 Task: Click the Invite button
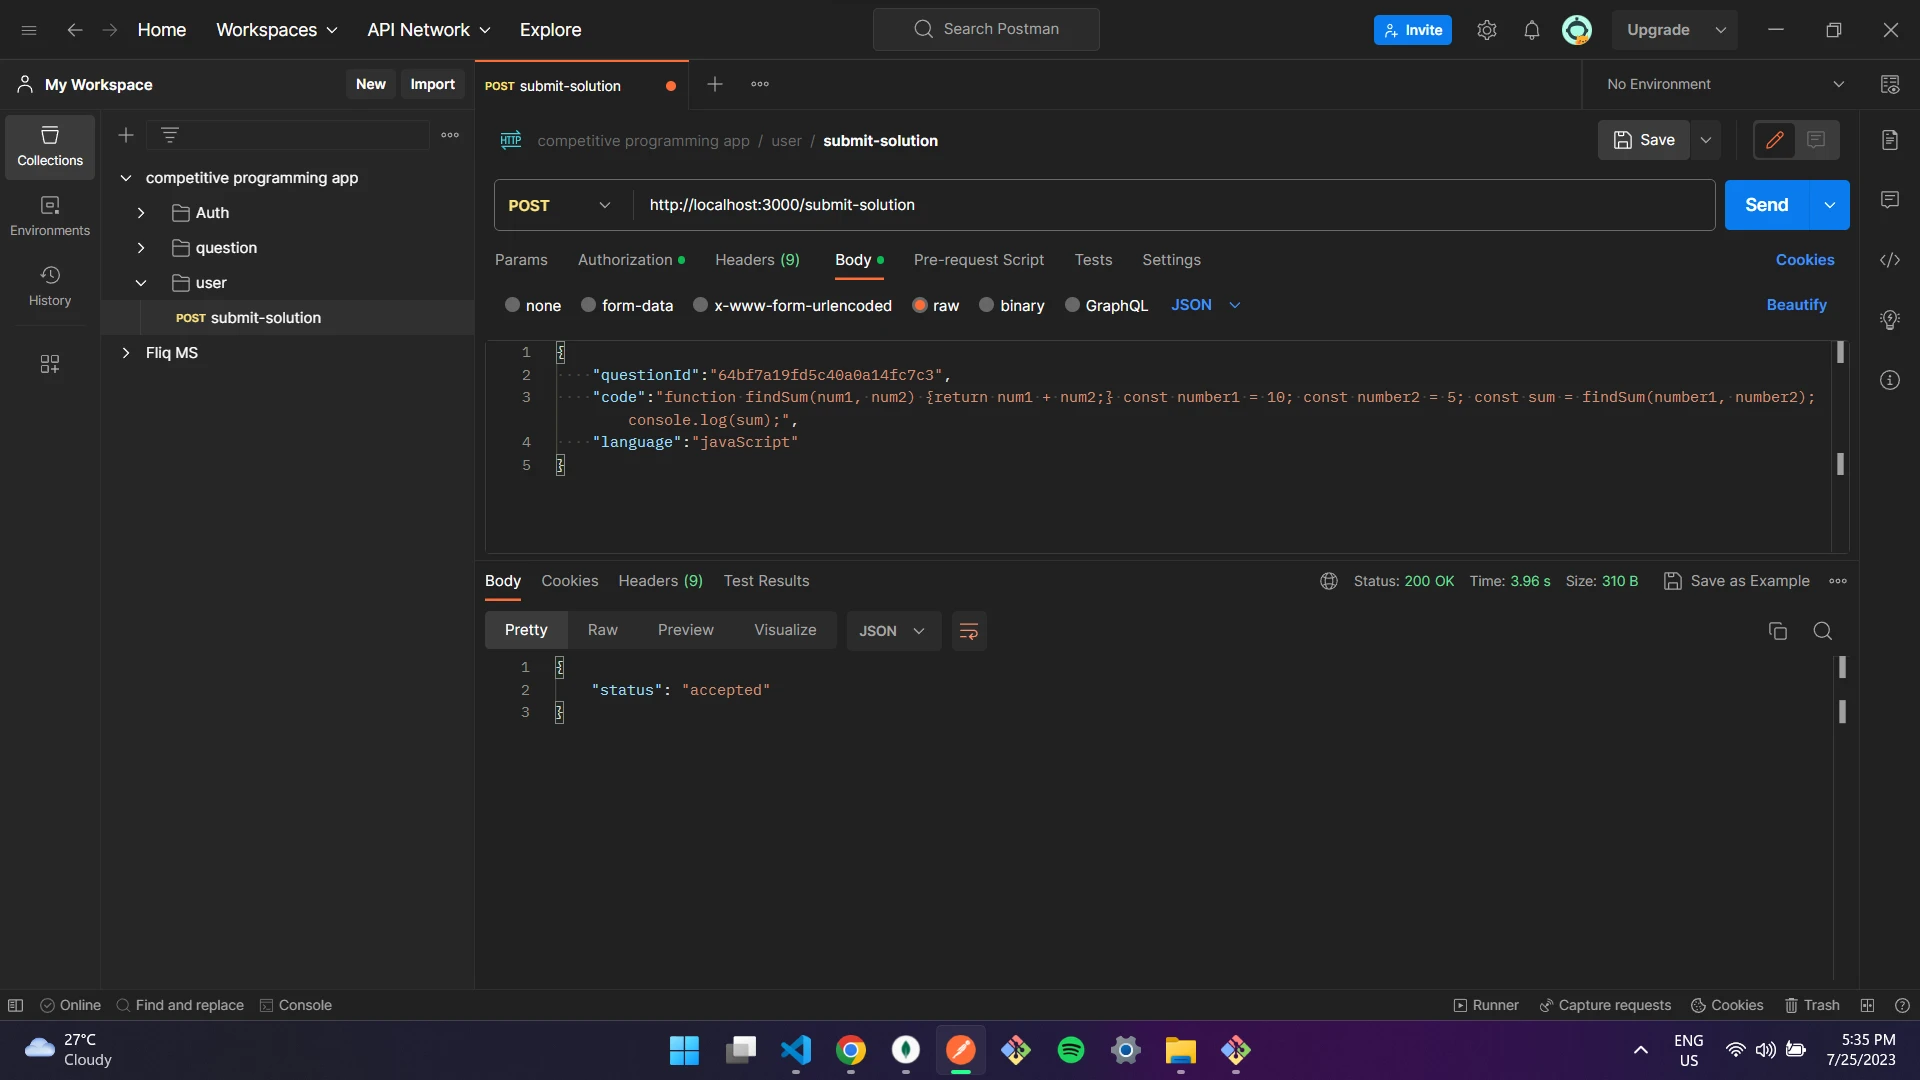click(x=1413, y=30)
